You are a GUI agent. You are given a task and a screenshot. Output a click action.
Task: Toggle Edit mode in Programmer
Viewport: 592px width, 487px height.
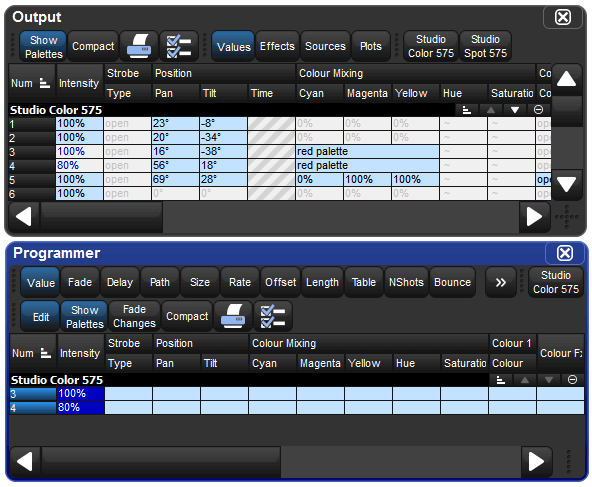[40, 317]
